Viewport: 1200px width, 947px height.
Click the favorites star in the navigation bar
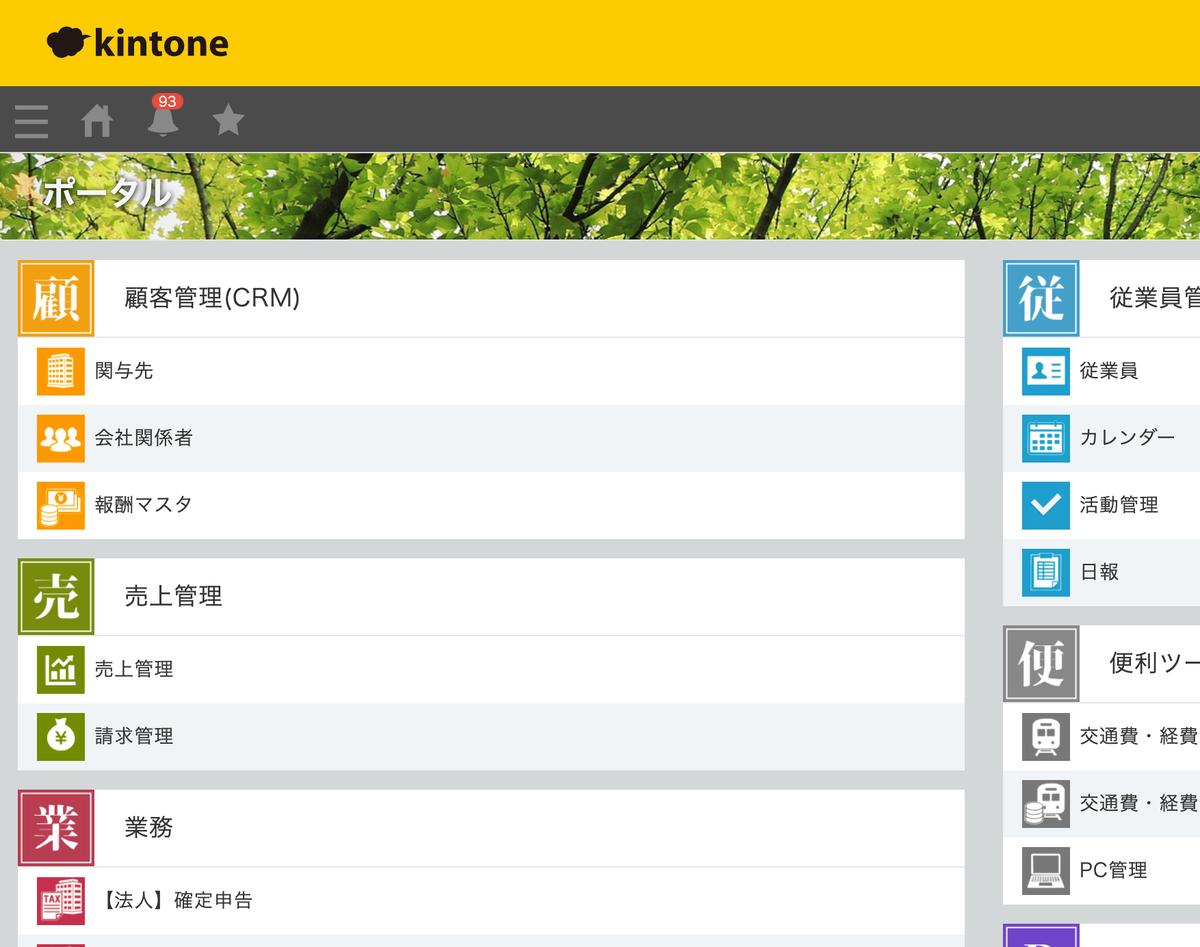(228, 120)
